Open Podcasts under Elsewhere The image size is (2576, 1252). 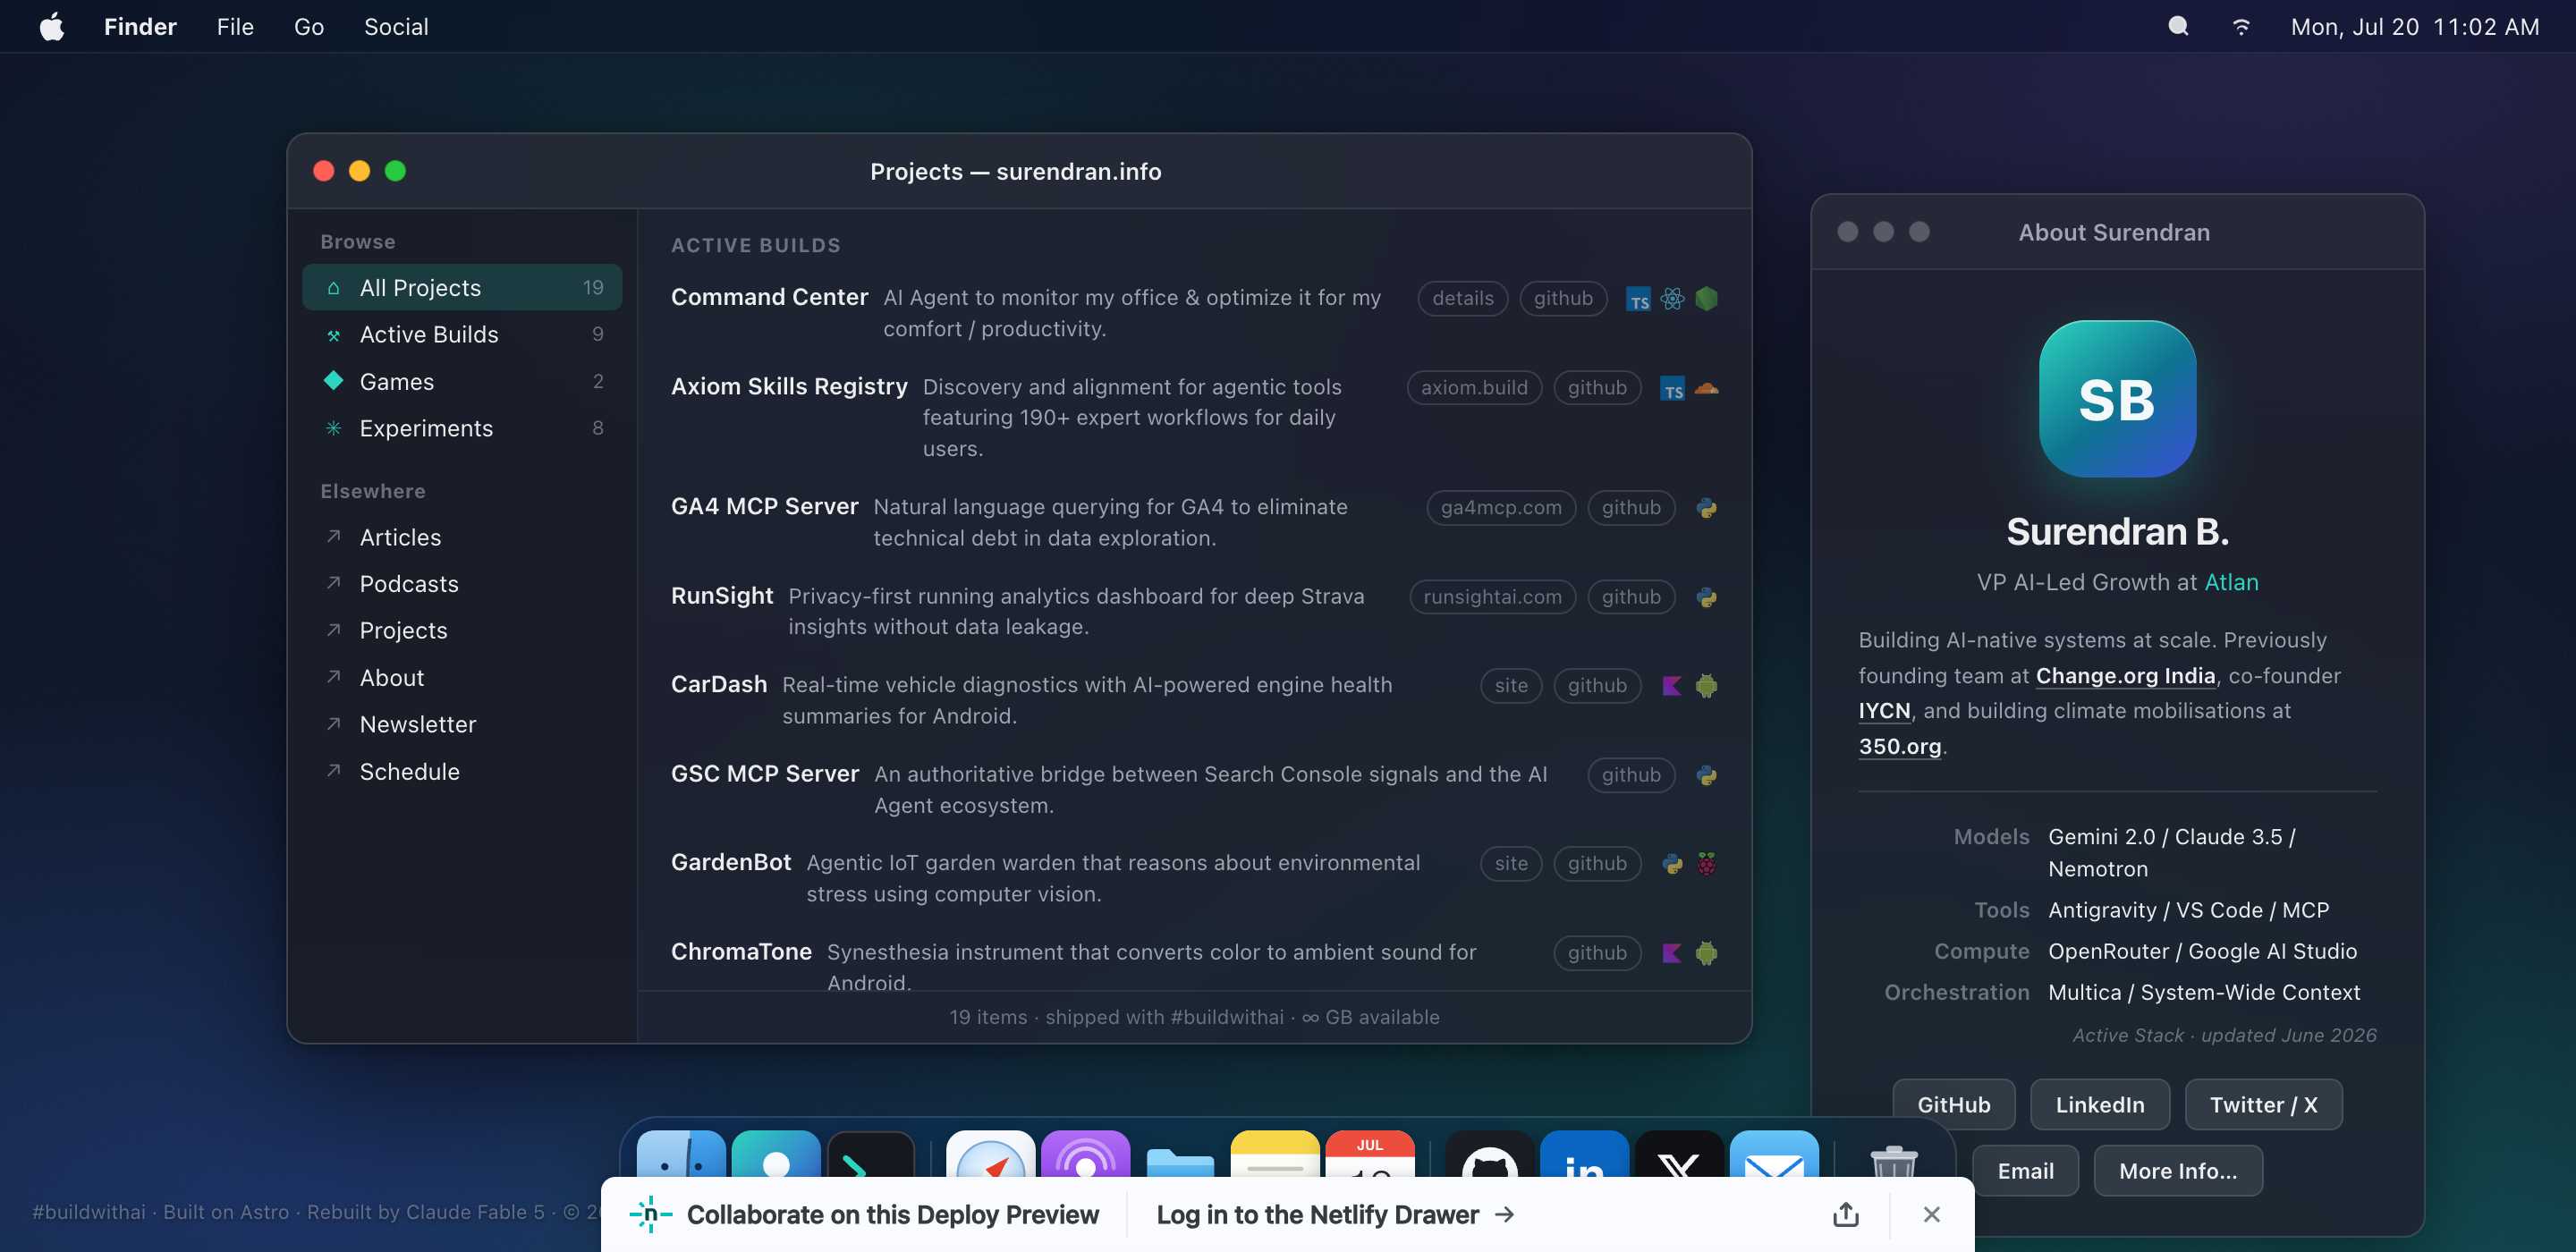coord(462,584)
